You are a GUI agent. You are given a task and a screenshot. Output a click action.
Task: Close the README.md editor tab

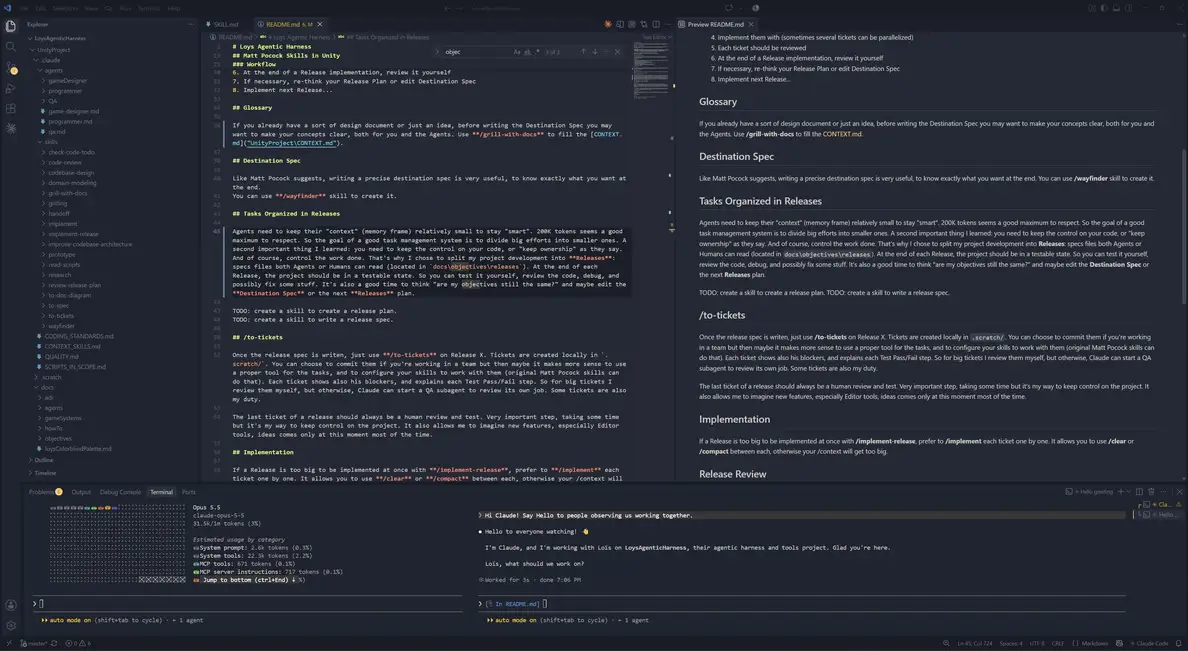pos(320,24)
